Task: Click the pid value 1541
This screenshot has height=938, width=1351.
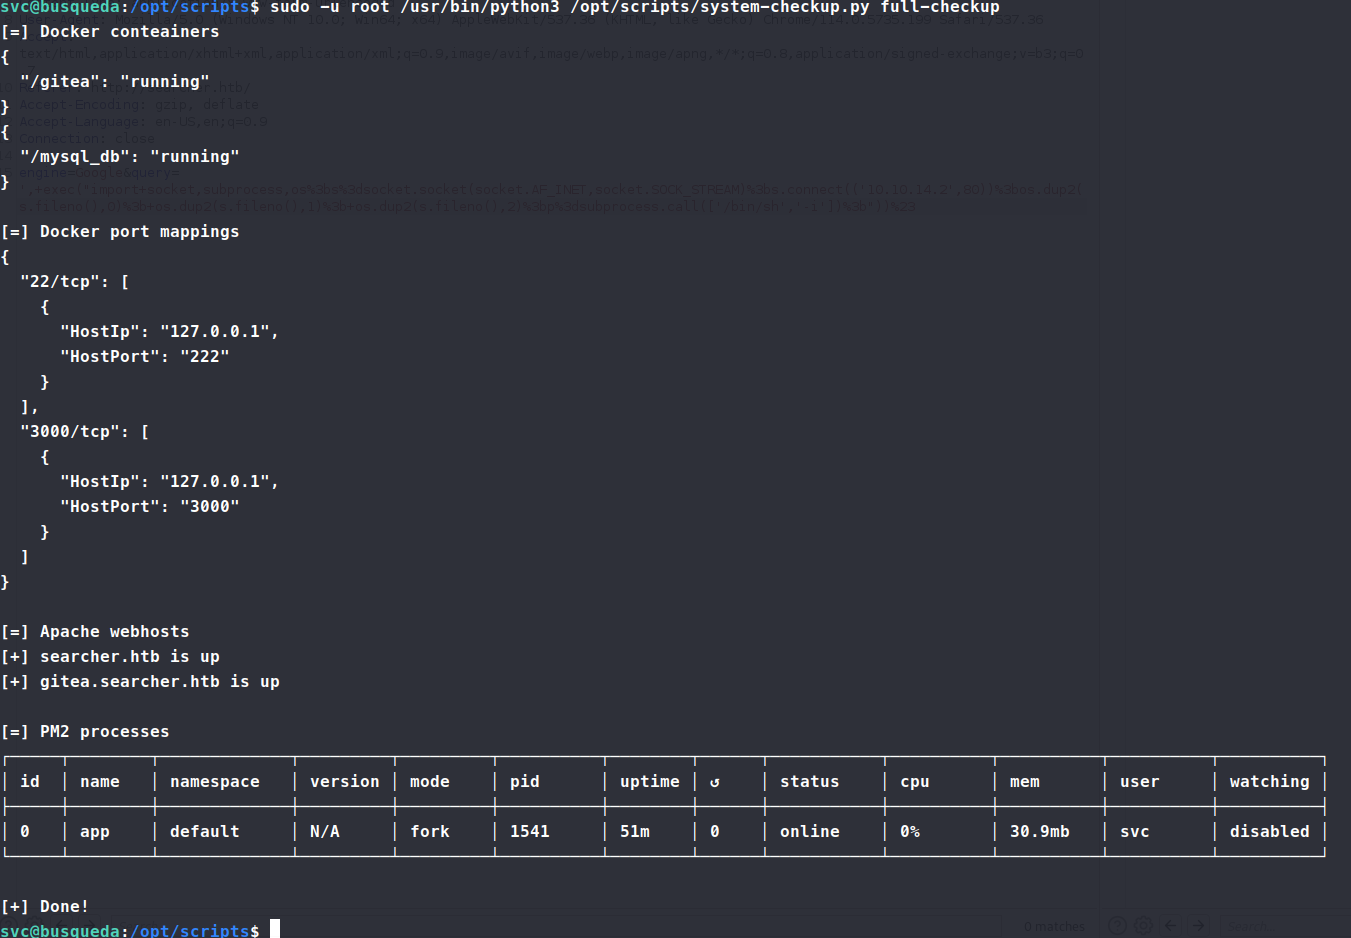Action: coord(529,832)
